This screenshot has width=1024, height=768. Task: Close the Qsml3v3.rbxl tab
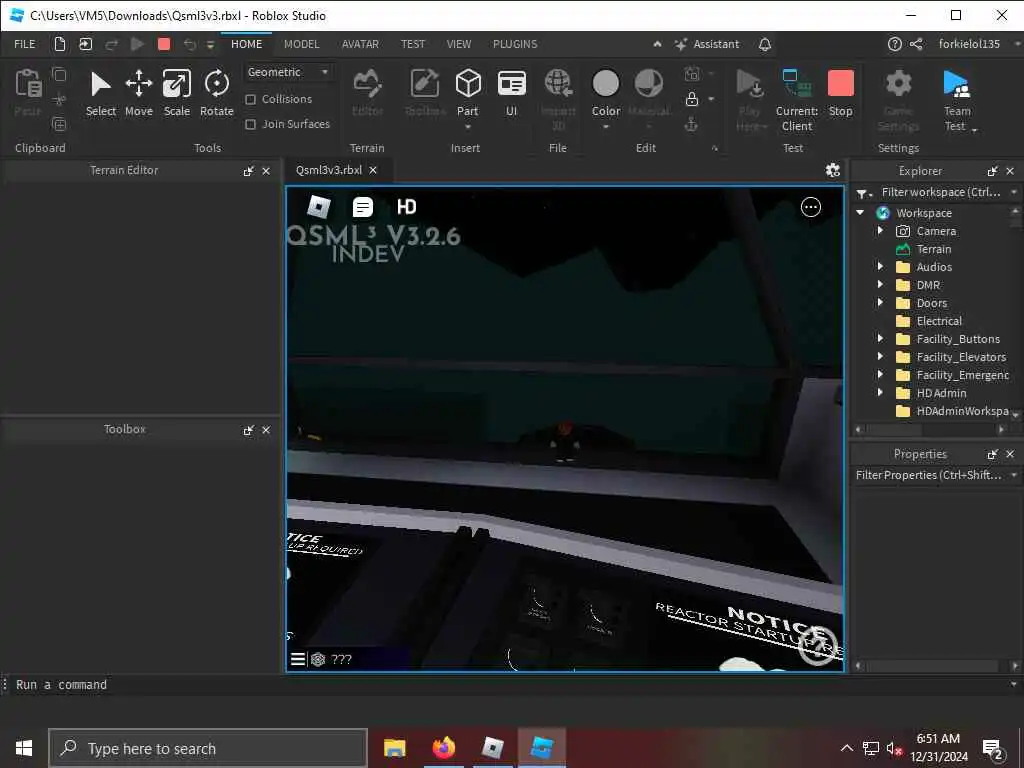point(373,170)
